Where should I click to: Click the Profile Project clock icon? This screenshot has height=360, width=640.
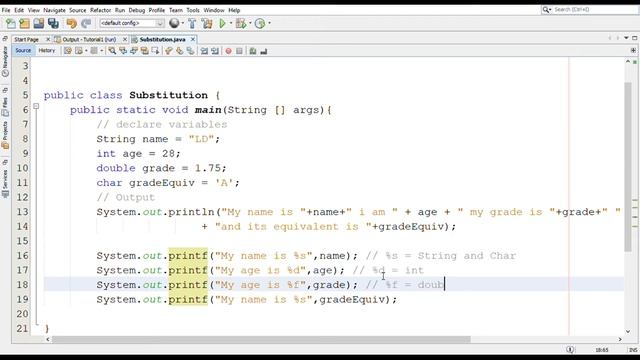pos(260,24)
